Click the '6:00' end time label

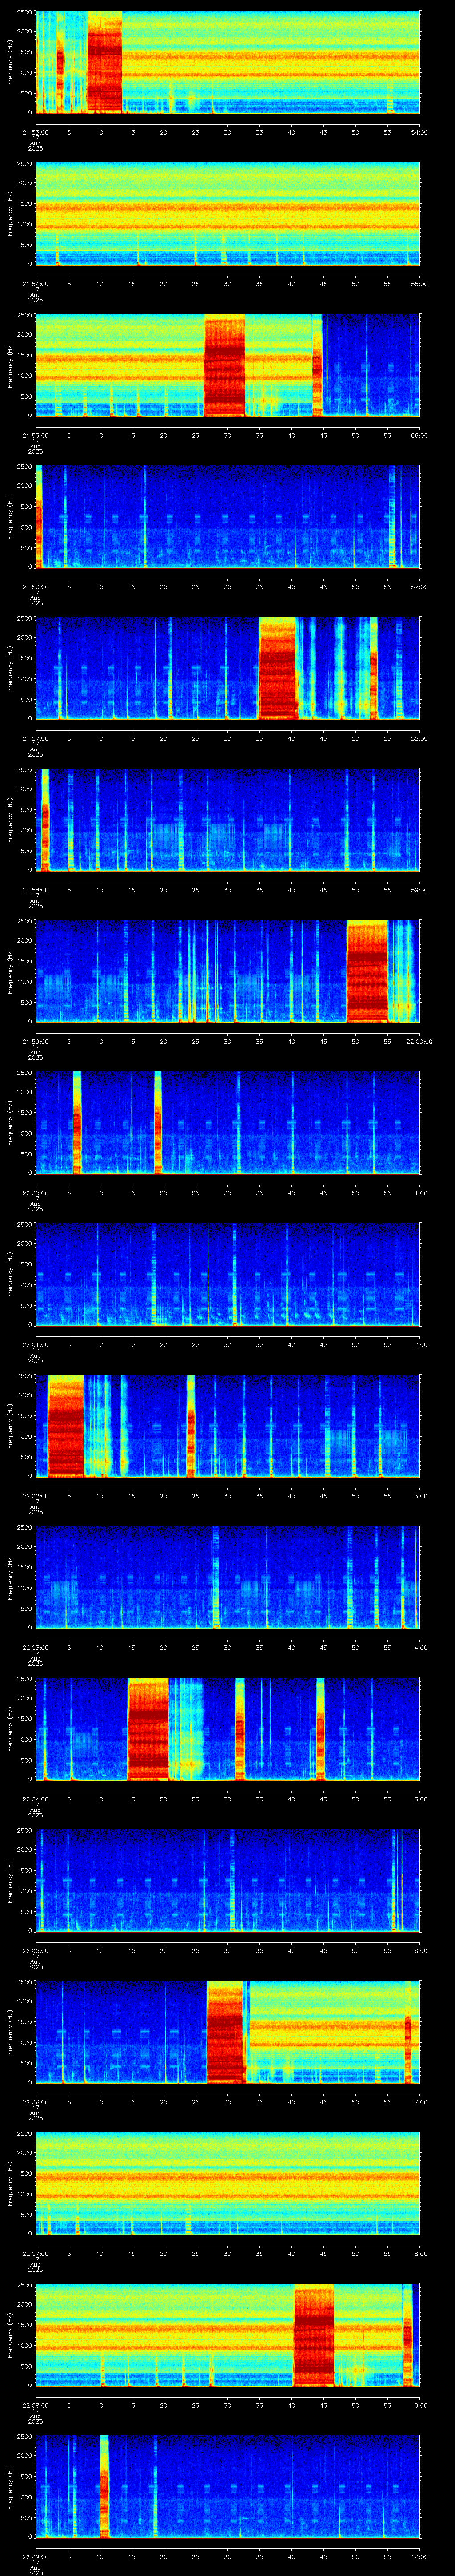pyautogui.click(x=421, y=1950)
